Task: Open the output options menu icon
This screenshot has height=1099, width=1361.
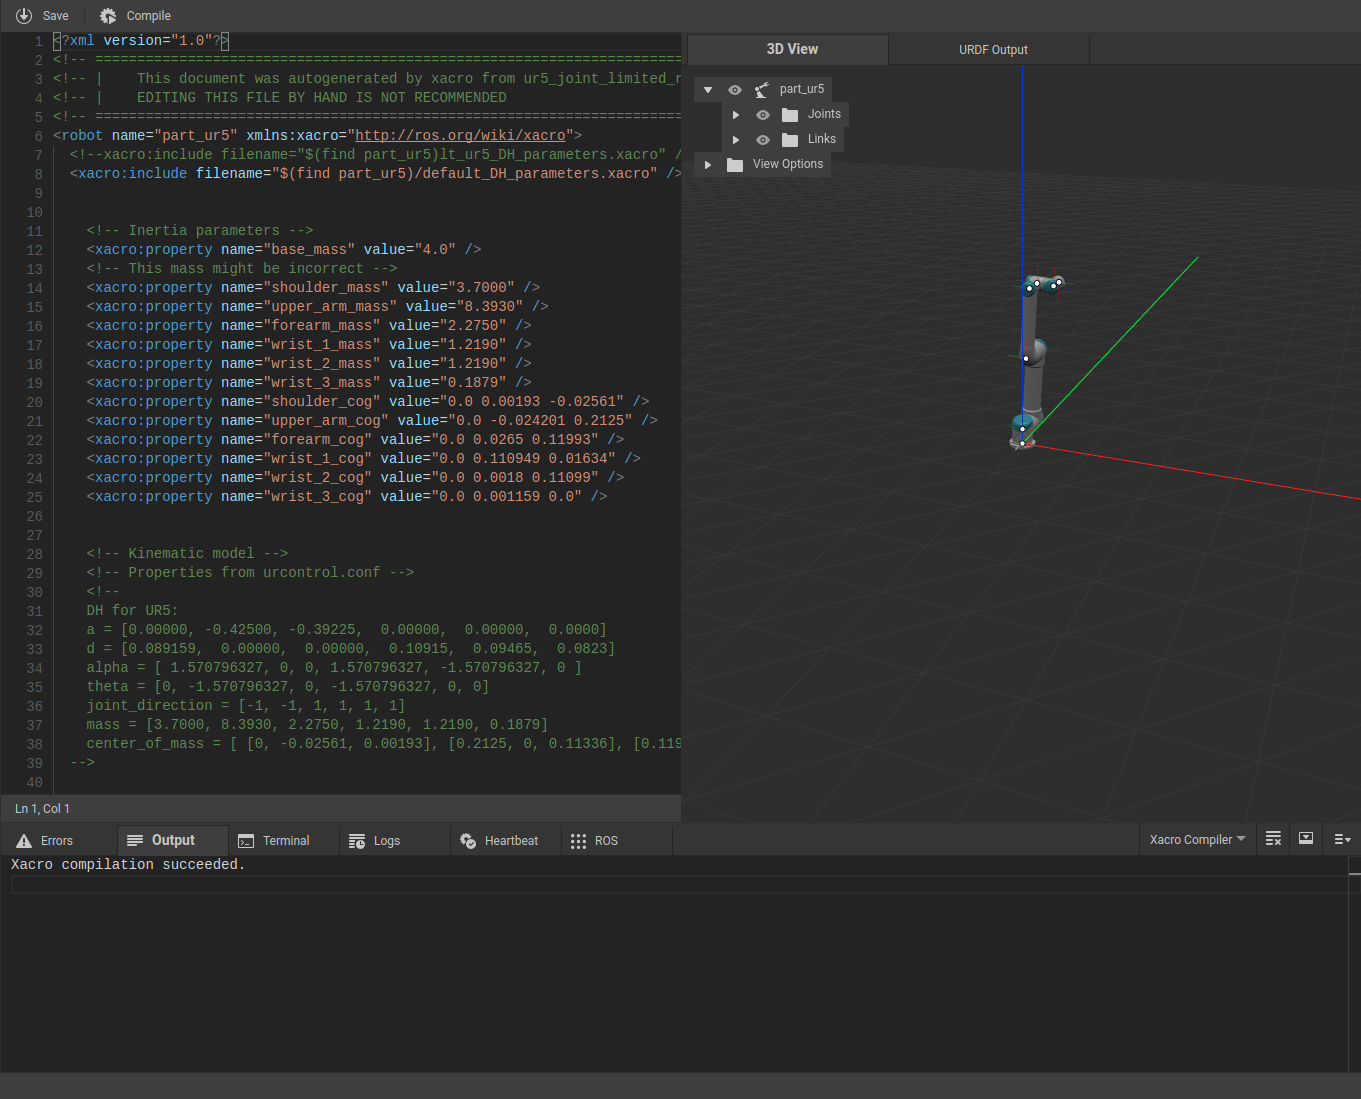Action: coord(1342,839)
